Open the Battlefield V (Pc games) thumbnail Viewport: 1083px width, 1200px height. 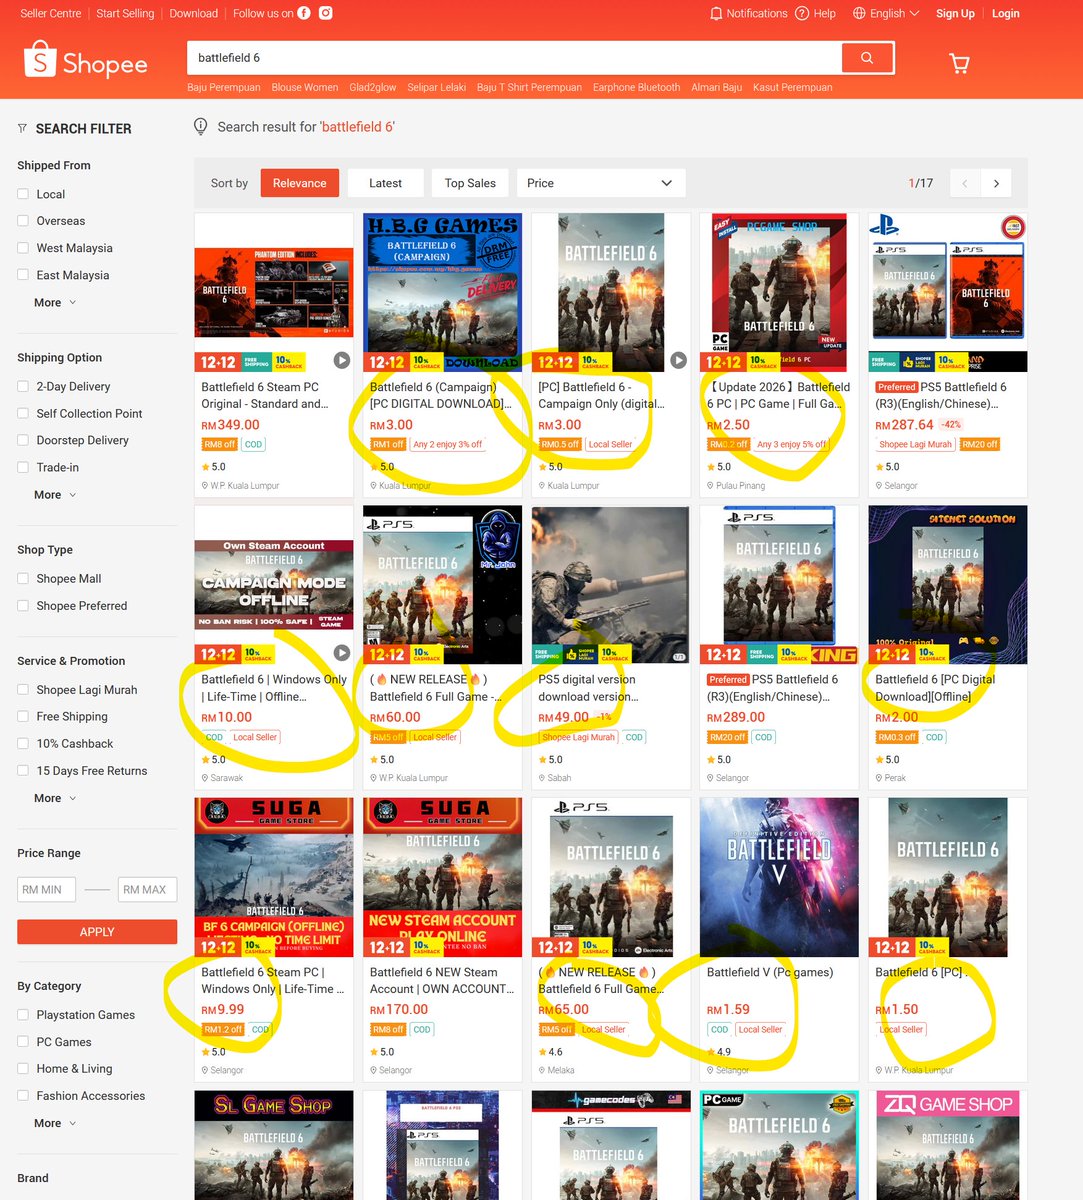point(779,877)
